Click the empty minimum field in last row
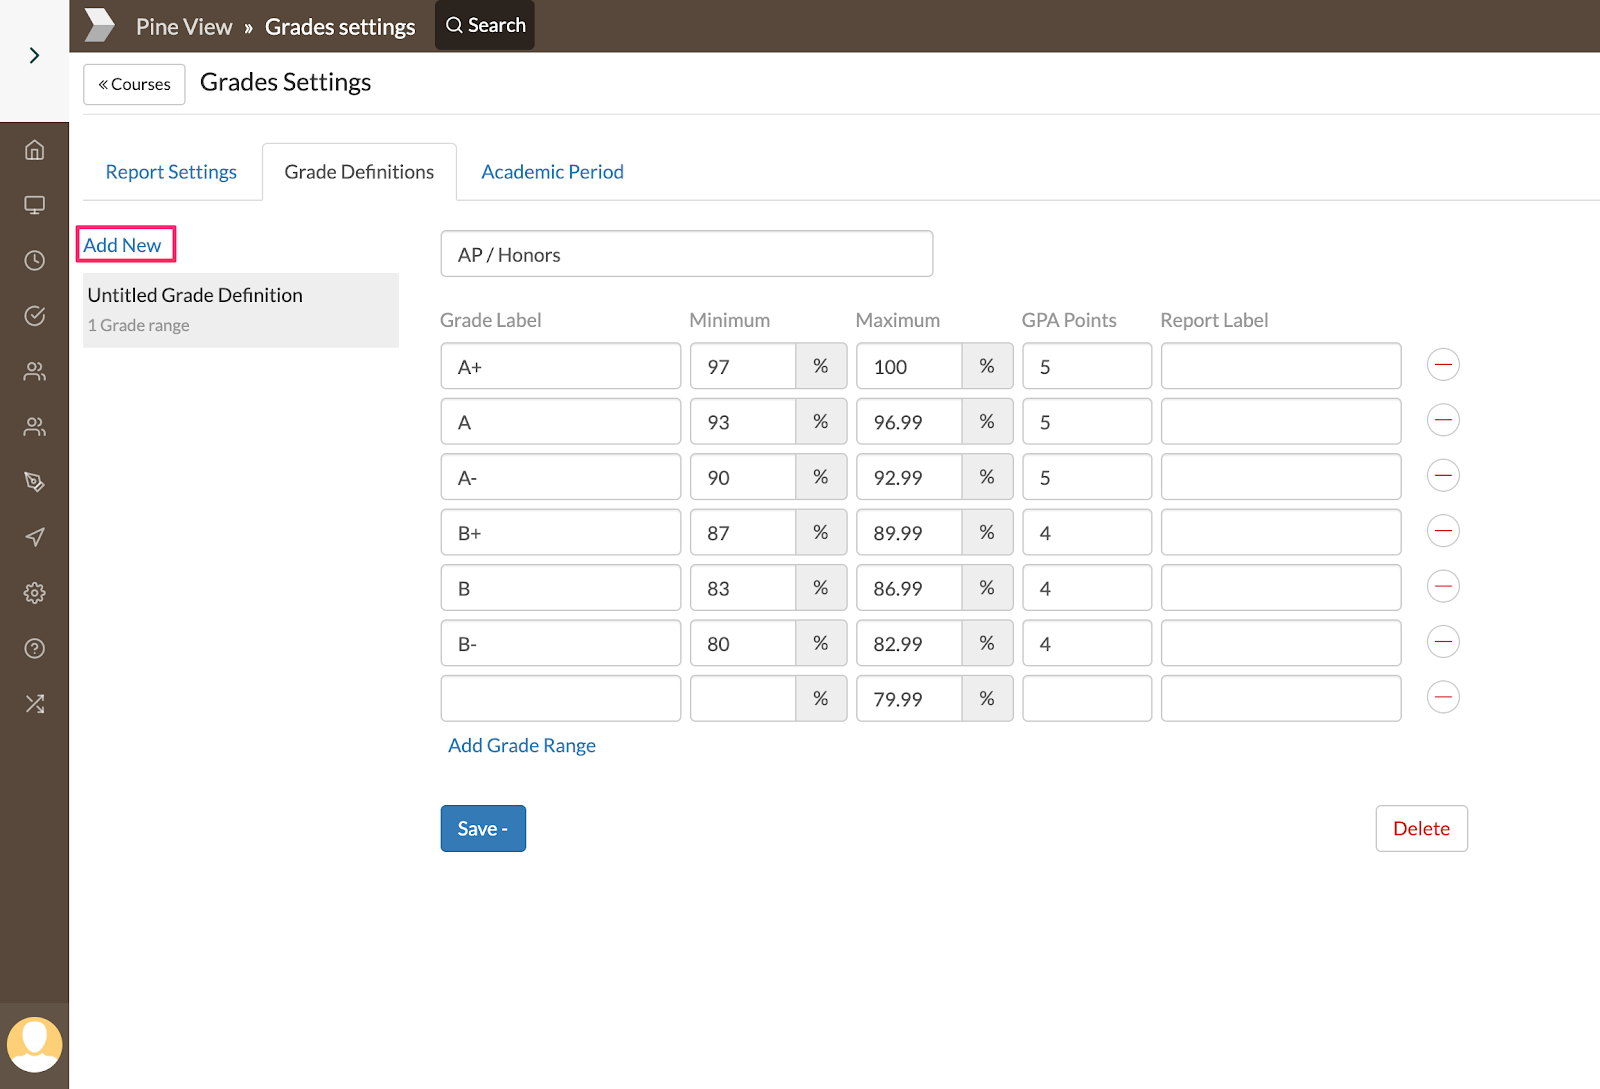The image size is (1600, 1089). [x=743, y=699]
